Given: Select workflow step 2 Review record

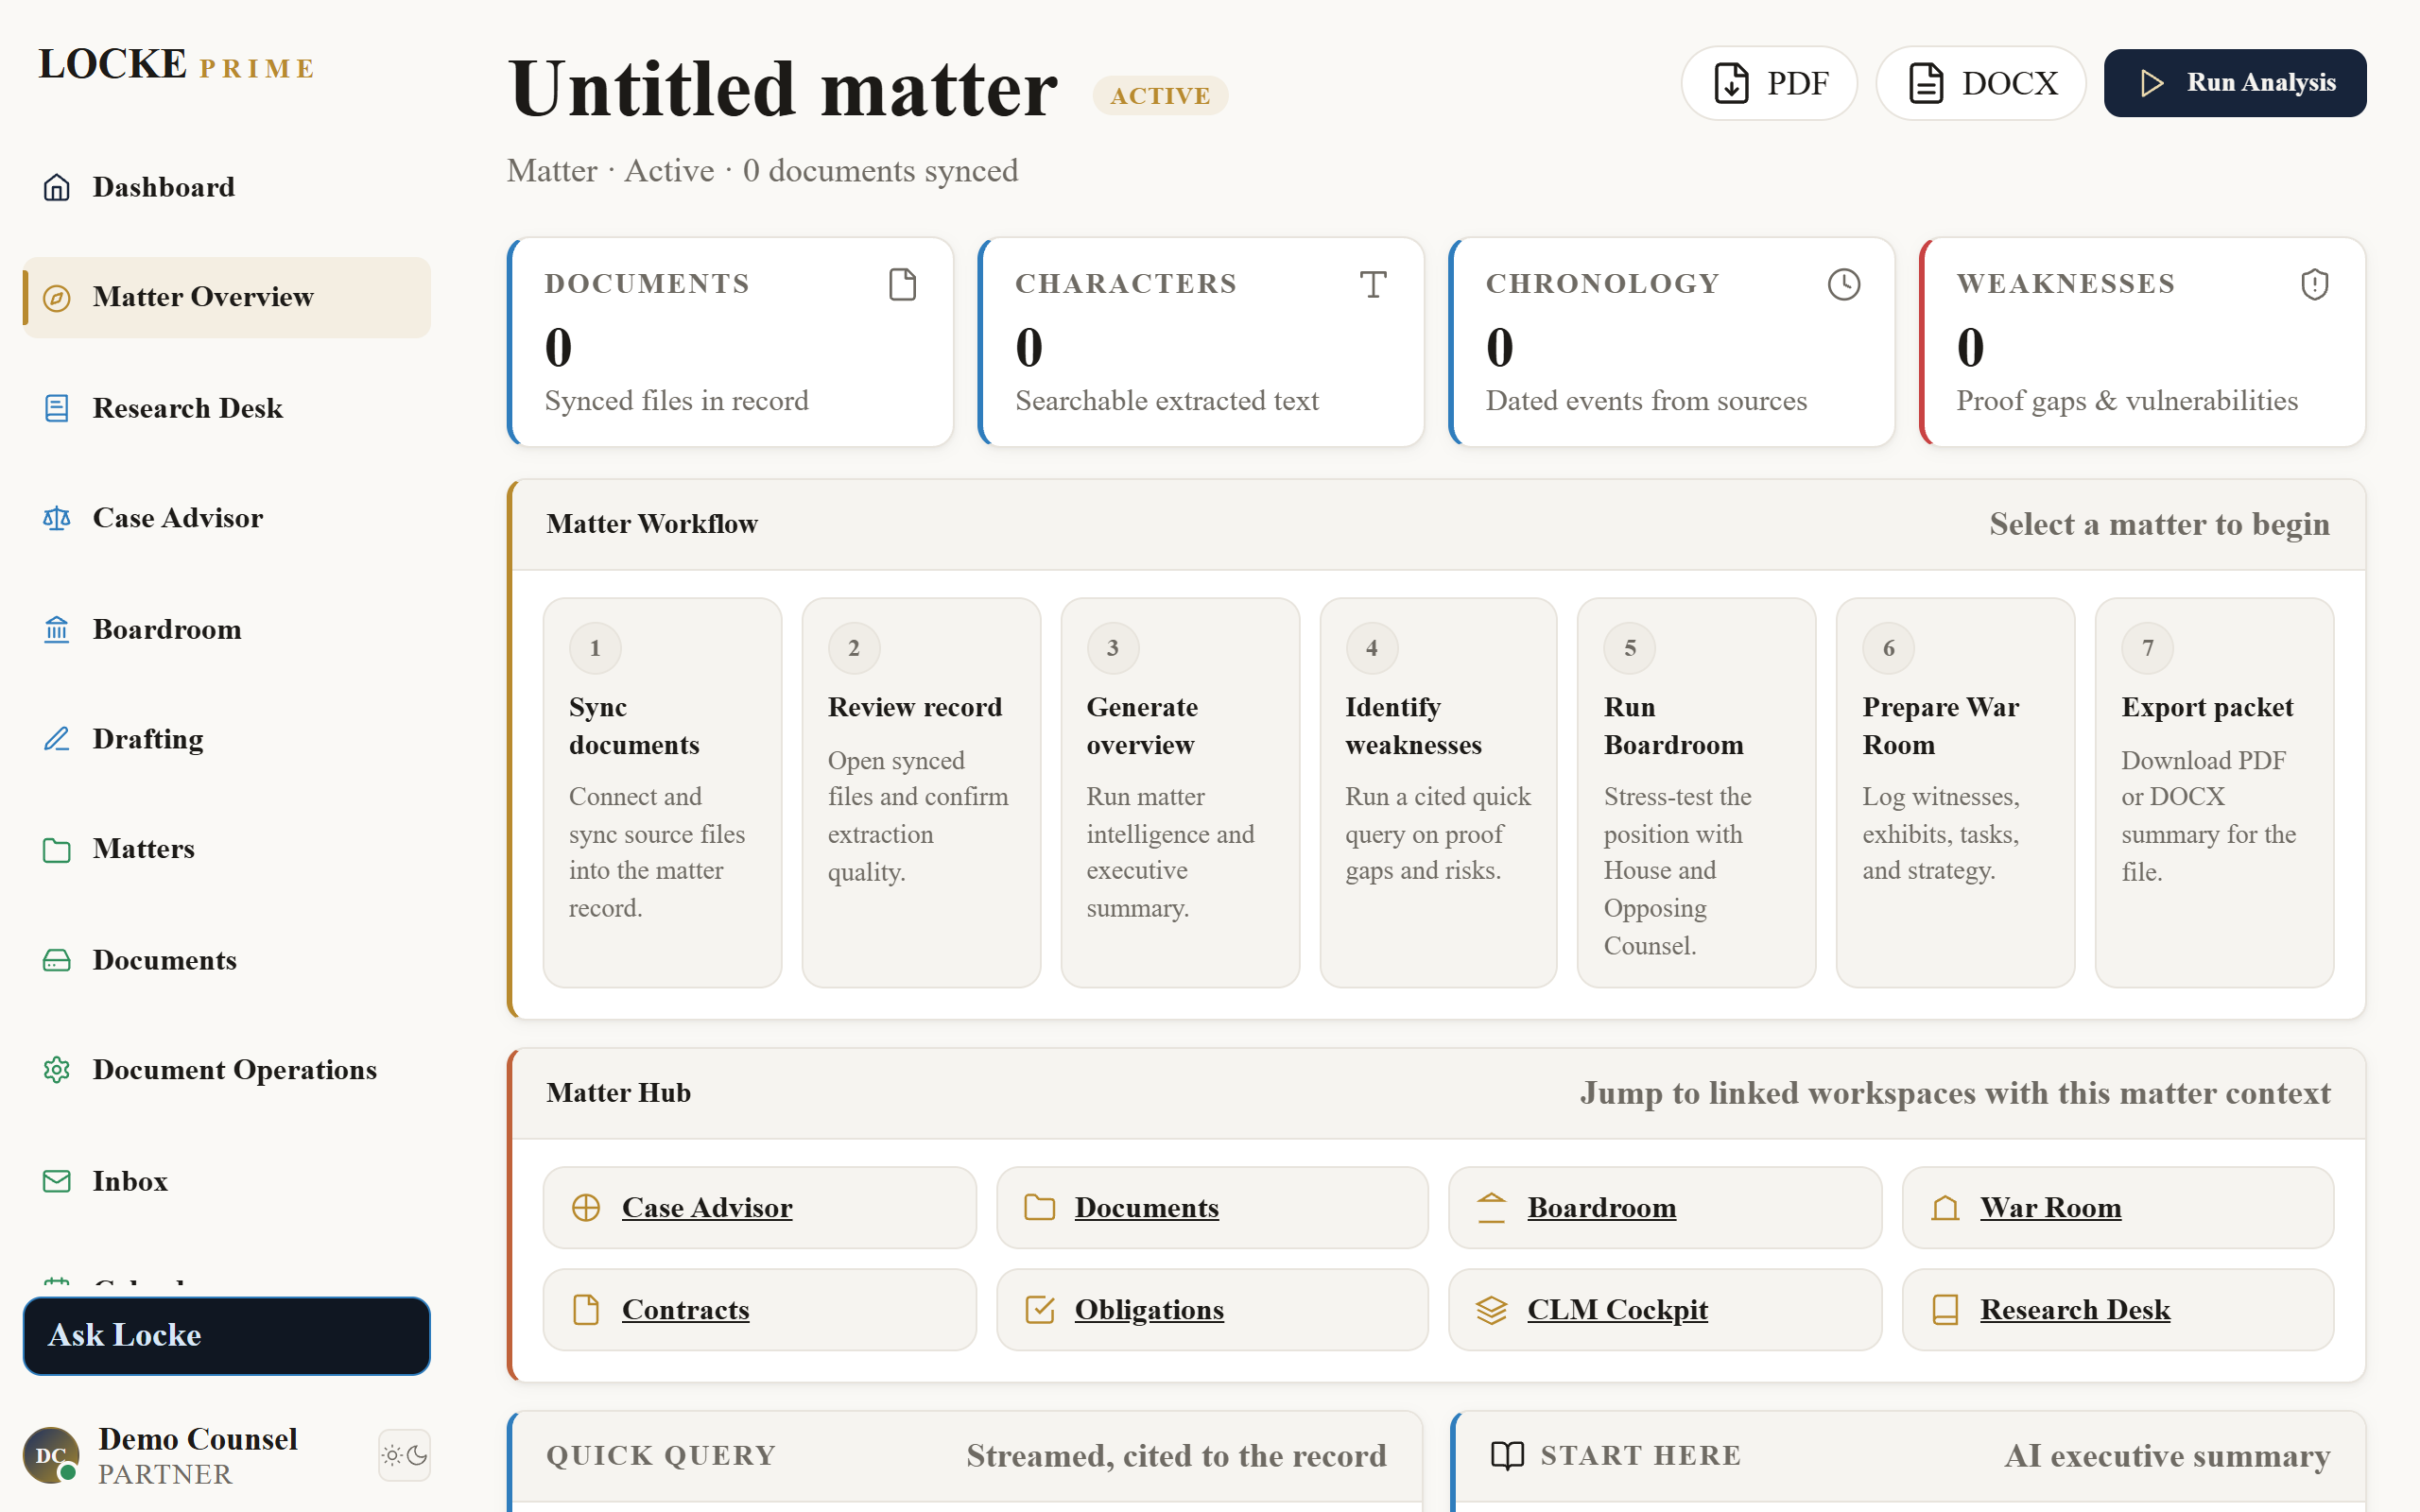Looking at the screenshot, I should pos(921,793).
